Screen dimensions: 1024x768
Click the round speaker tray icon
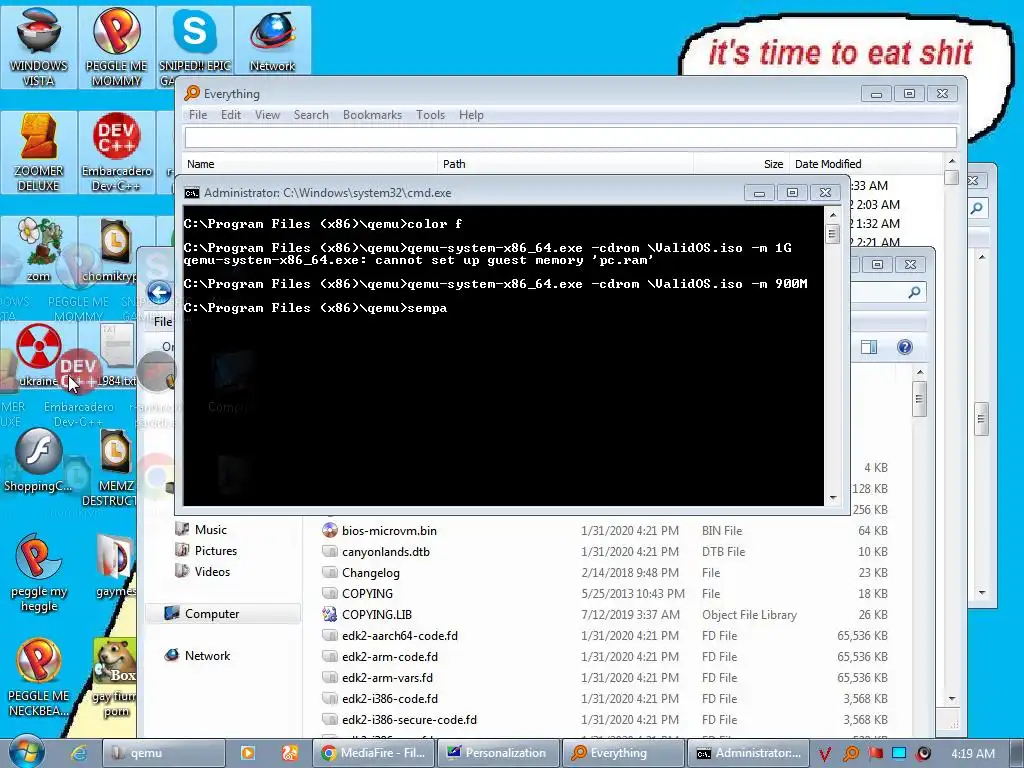923,754
